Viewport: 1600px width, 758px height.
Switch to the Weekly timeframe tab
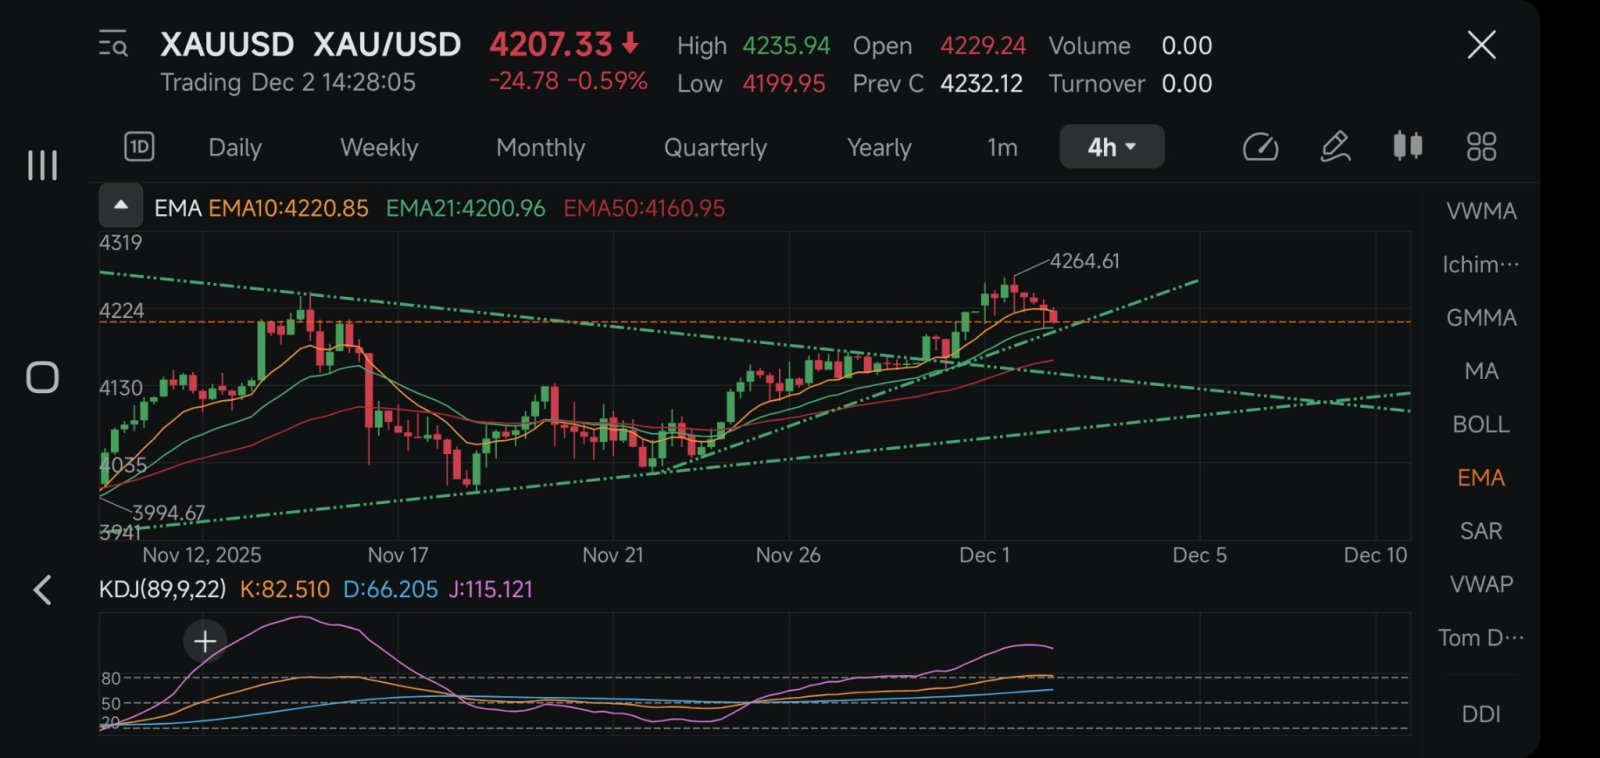click(x=379, y=148)
